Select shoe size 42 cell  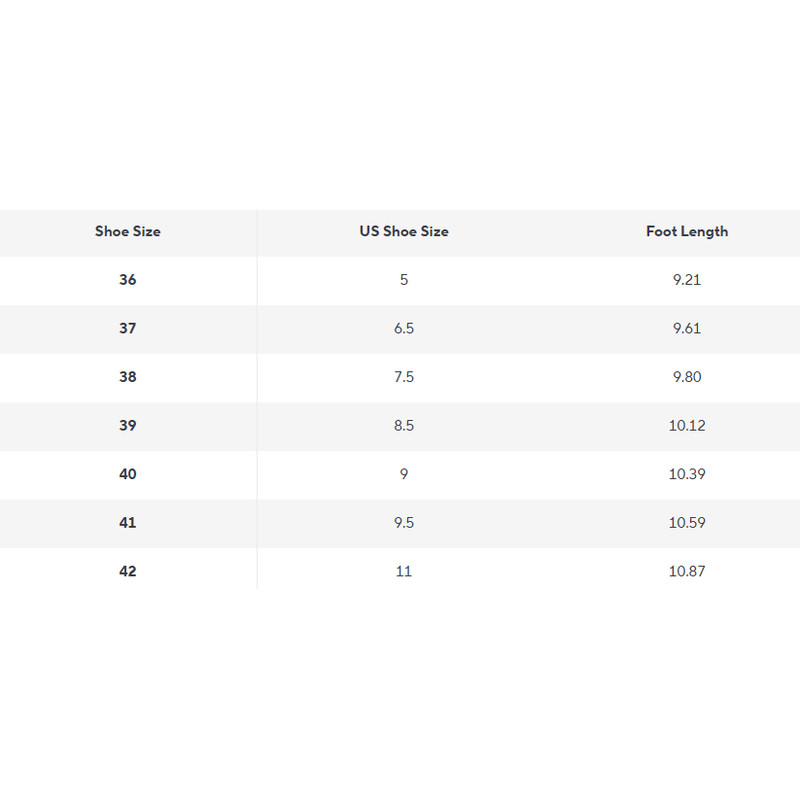click(128, 571)
